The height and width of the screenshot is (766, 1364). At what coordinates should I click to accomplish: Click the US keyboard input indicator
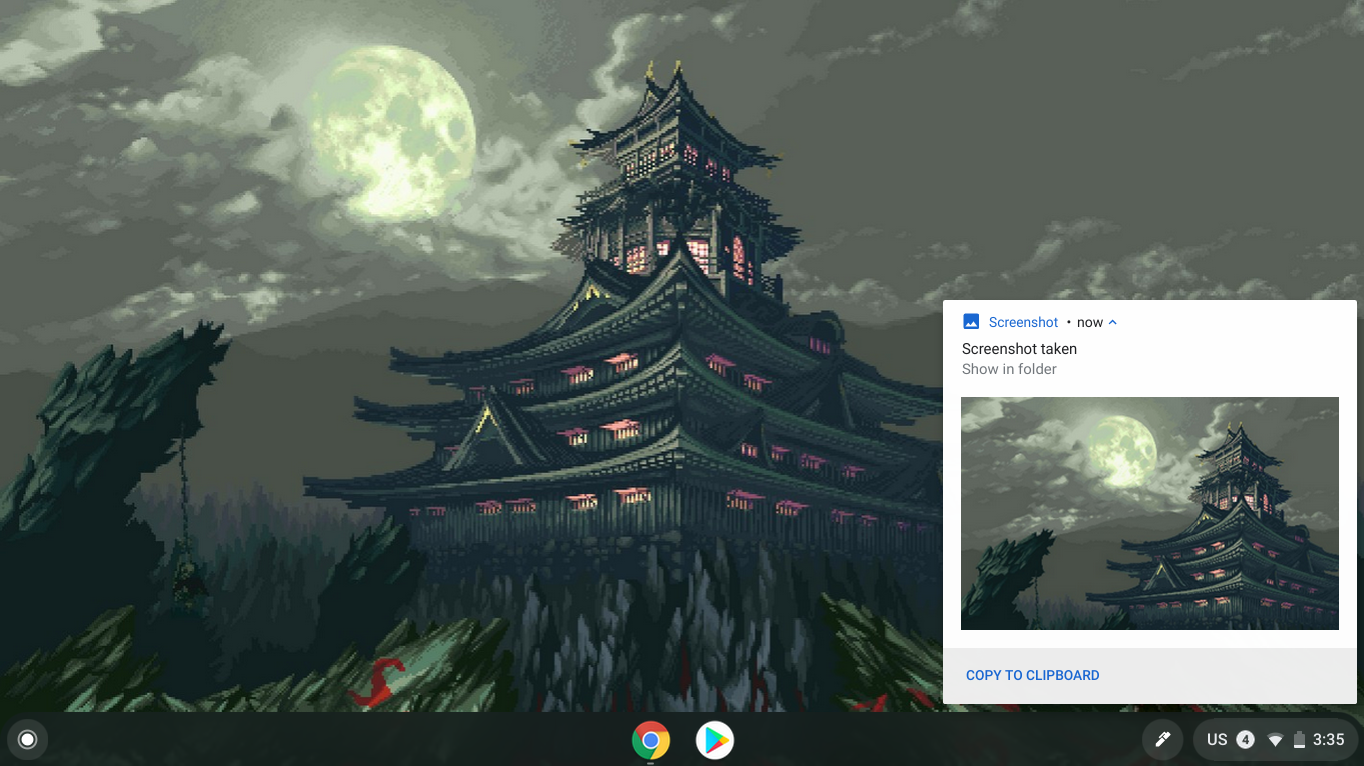coord(1217,740)
